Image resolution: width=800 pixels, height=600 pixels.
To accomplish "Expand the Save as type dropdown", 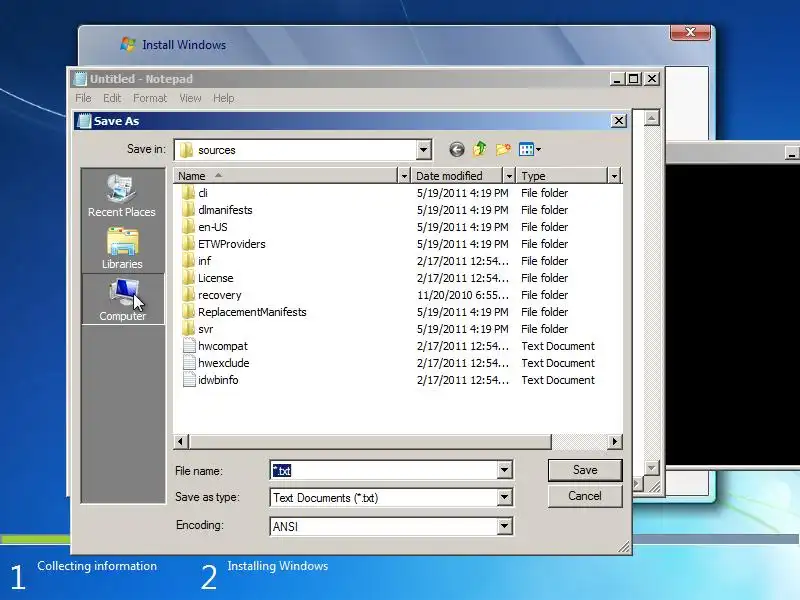I will pyautogui.click(x=504, y=497).
